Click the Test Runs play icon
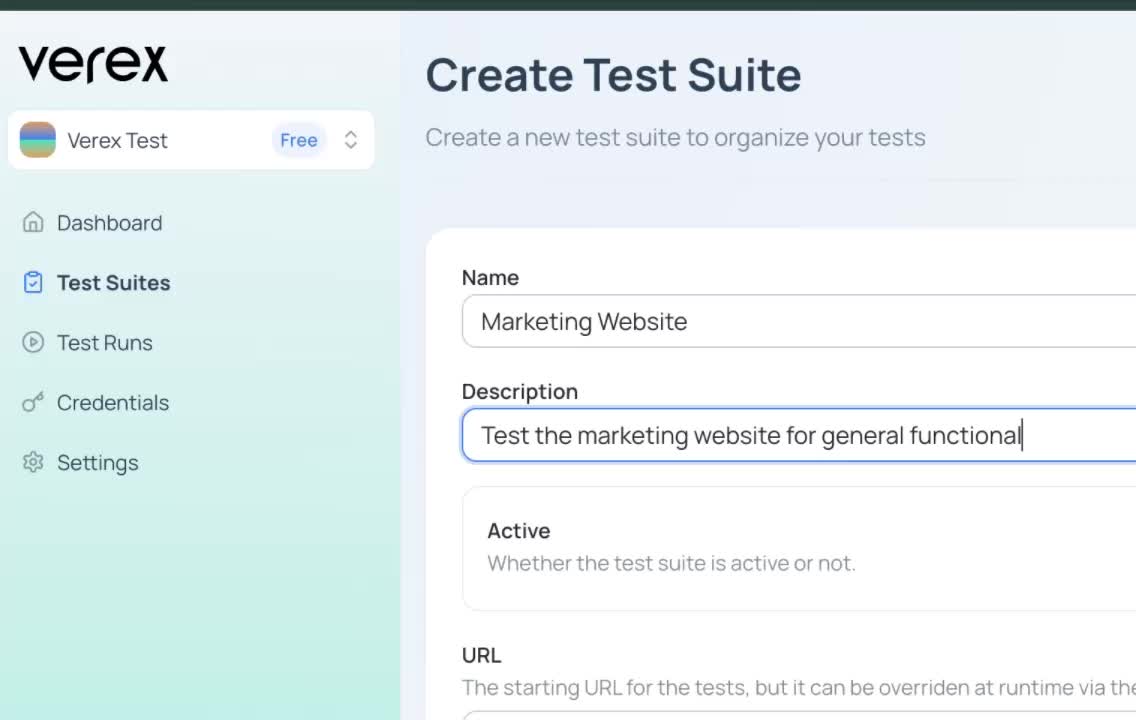Viewport: 1136px width, 720px height. (x=33, y=343)
